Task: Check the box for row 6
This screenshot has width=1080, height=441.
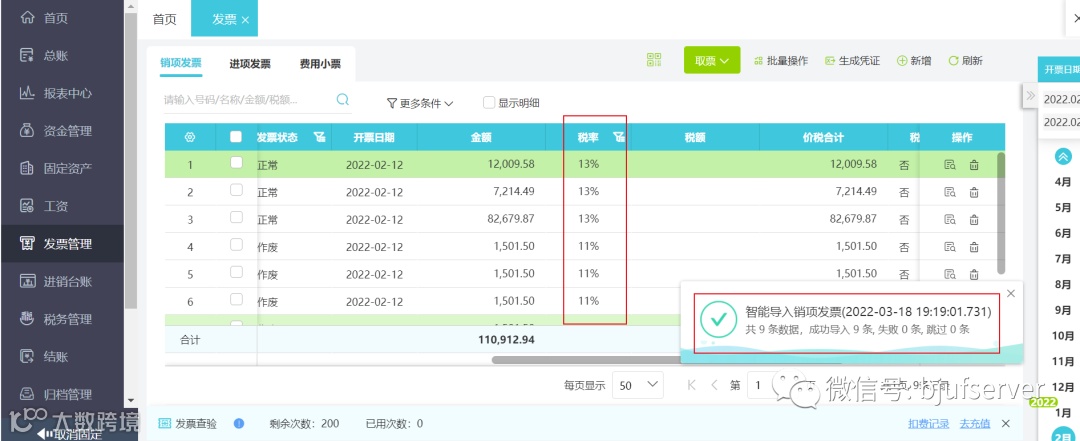Action: pyautogui.click(x=236, y=299)
